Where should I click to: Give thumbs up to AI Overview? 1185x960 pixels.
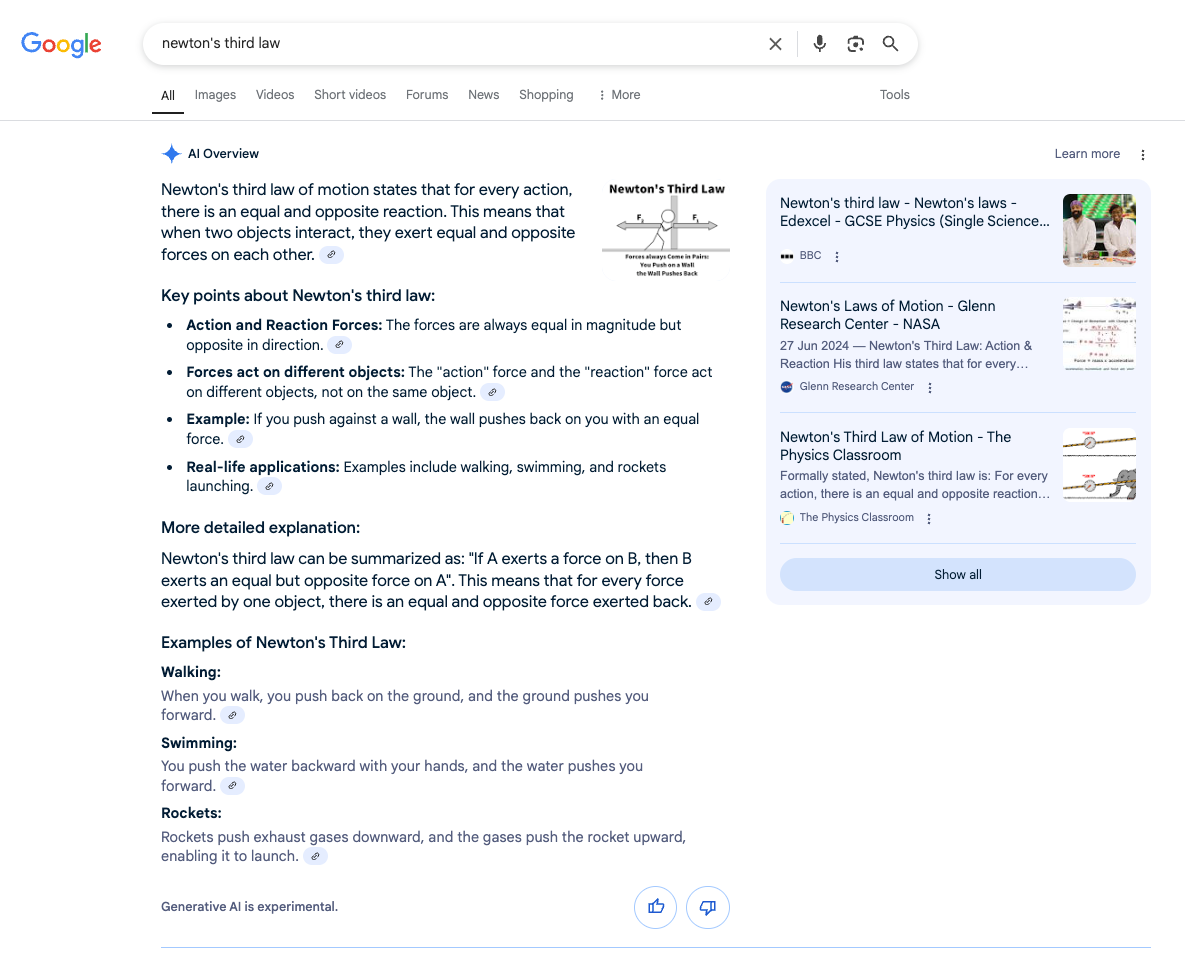[656, 907]
